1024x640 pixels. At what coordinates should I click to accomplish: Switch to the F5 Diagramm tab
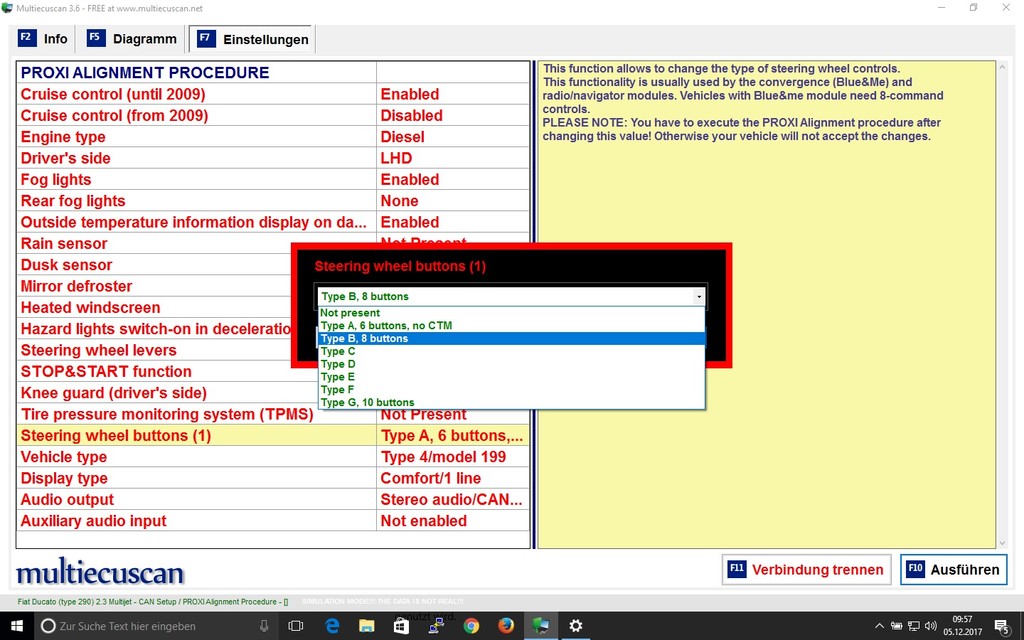(x=131, y=39)
